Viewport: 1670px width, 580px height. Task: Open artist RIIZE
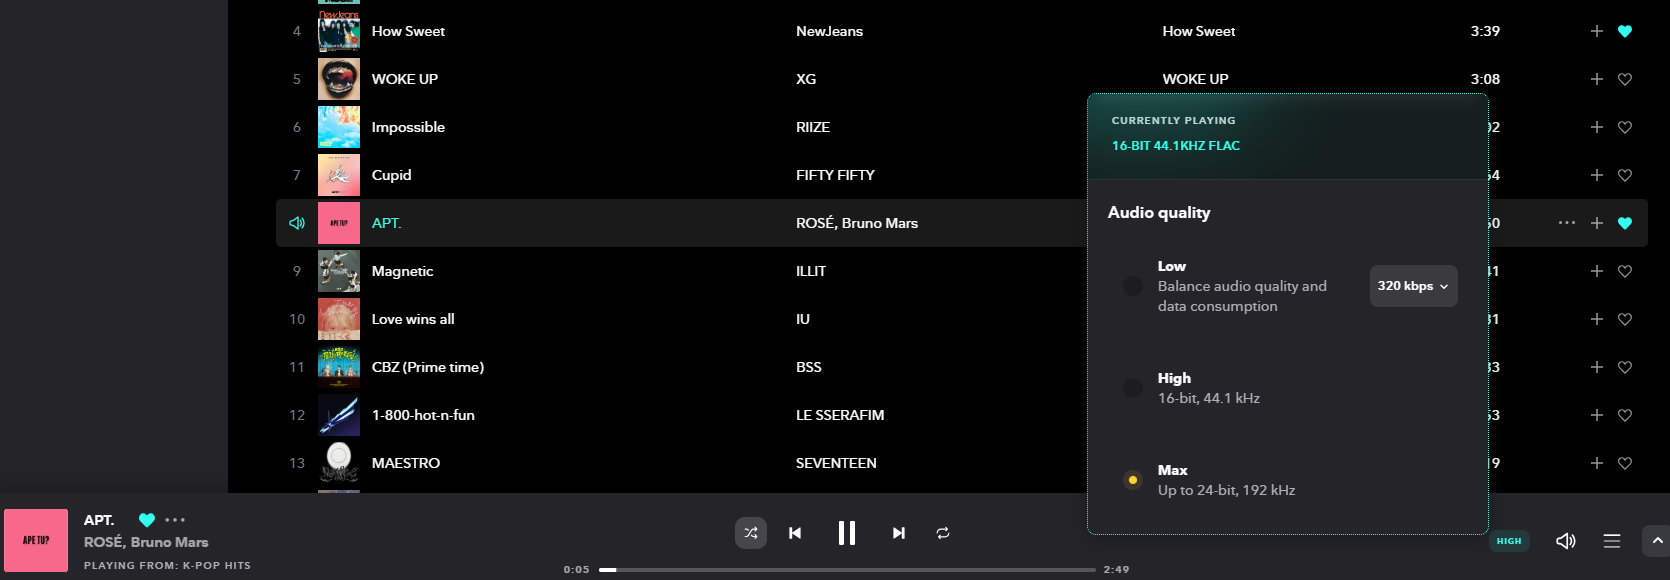(x=813, y=127)
